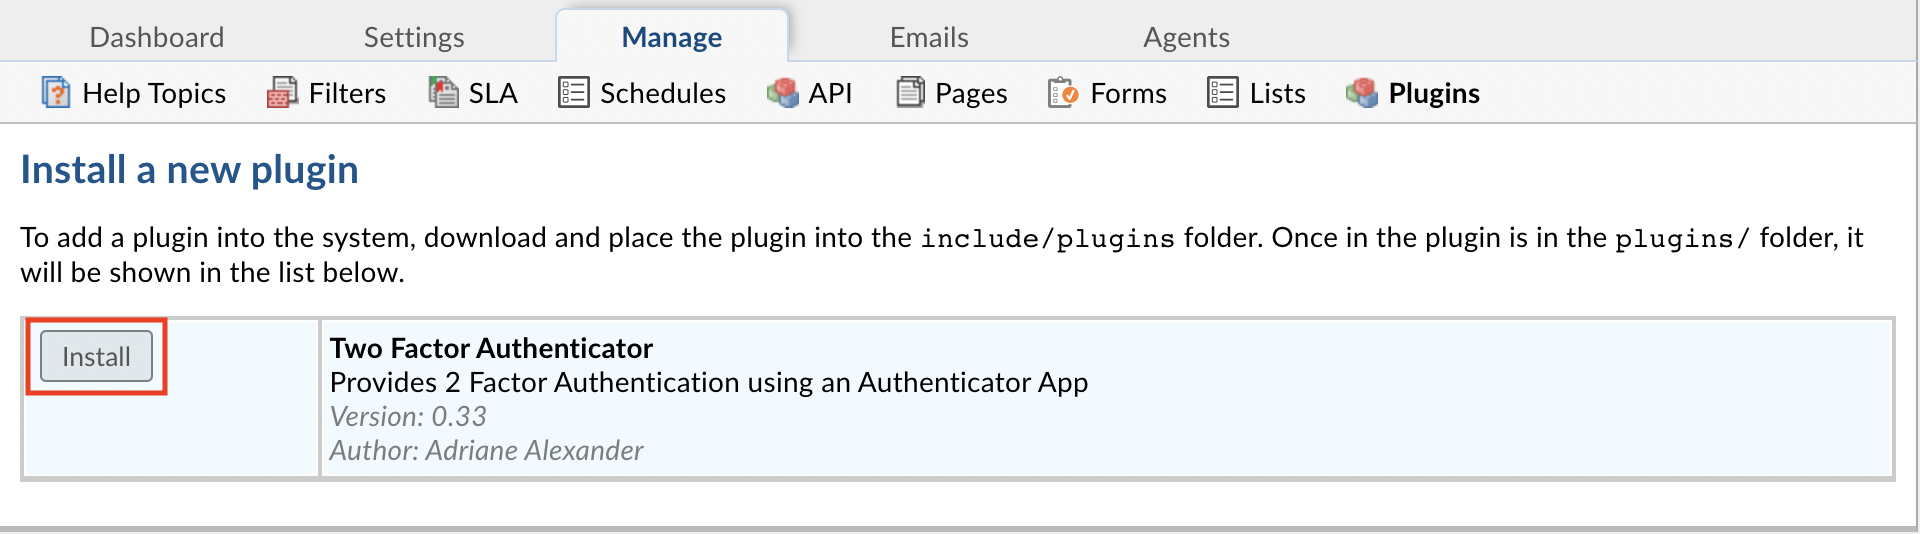Go to the Emails tab
Image resolution: width=1920 pixels, height=534 pixels.
(929, 37)
